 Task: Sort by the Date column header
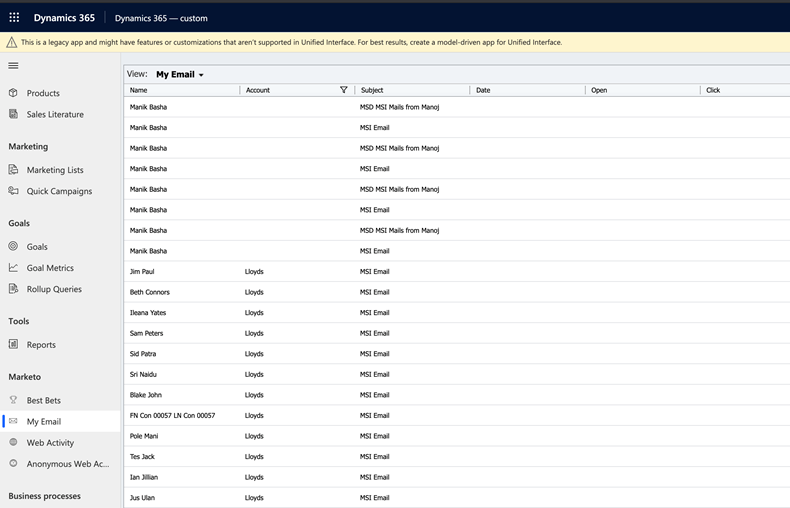click(483, 90)
